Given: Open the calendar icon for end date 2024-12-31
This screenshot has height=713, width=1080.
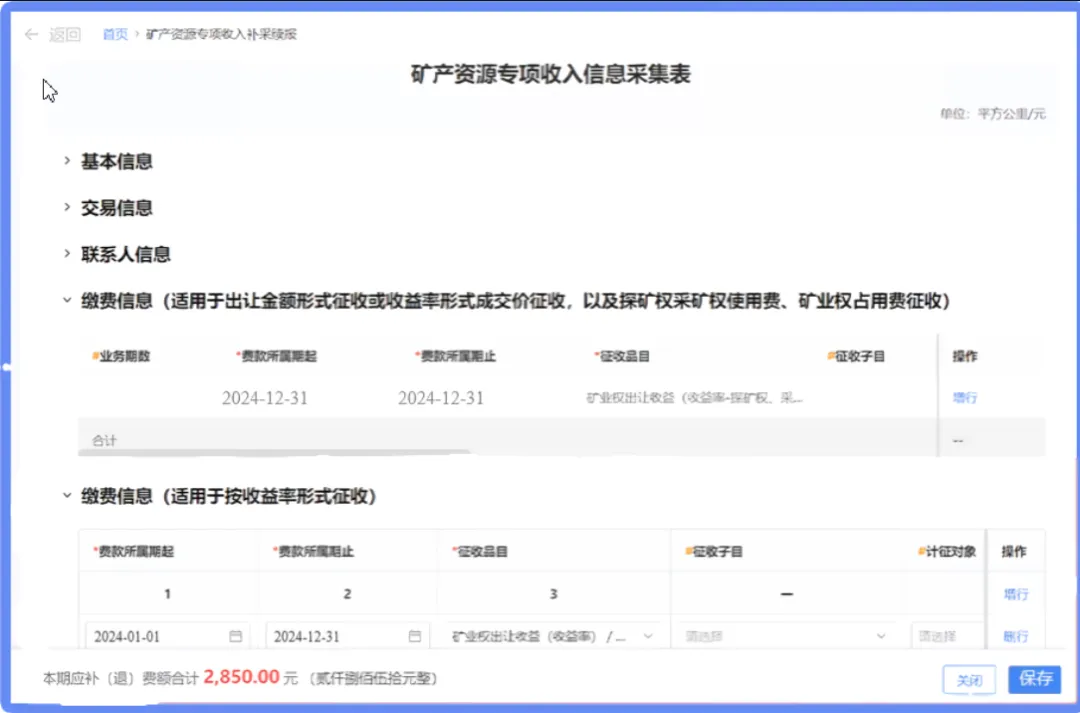Looking at the screenshot, I should click(x=415, y=636).
